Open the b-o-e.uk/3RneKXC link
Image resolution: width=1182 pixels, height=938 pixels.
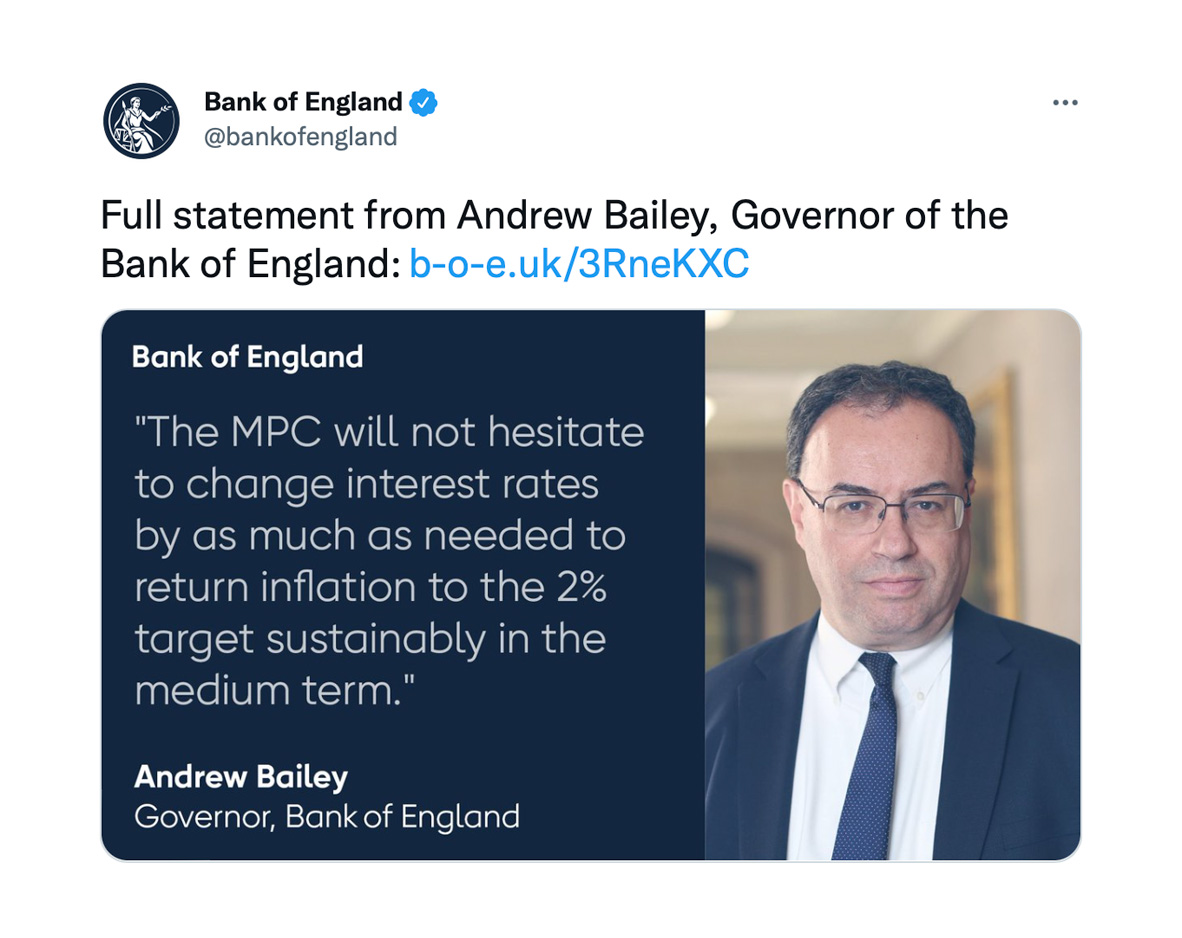579,263
